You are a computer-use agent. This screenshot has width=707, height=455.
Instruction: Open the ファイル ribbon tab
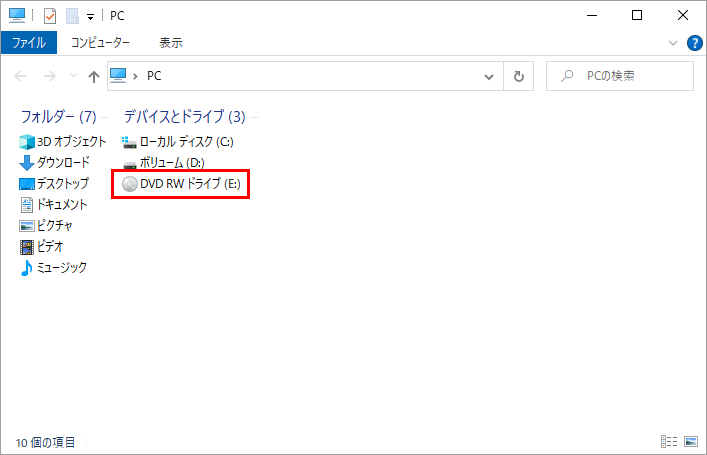(x=29, y=43)
